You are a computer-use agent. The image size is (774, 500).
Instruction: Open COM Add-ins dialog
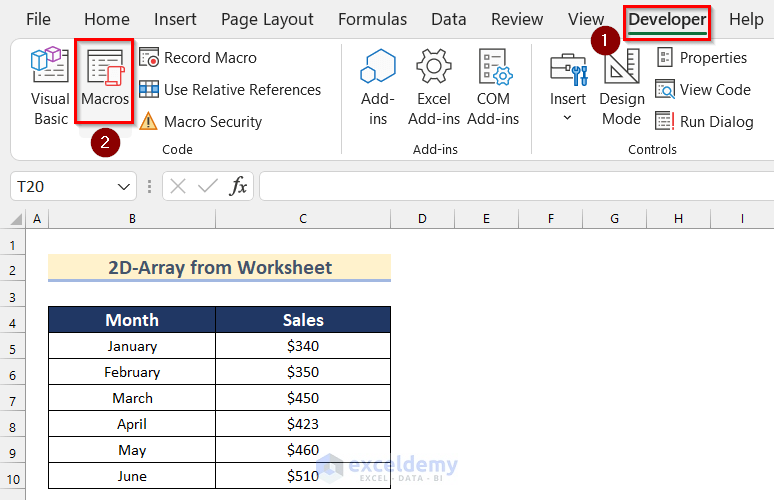pos(493,86)
